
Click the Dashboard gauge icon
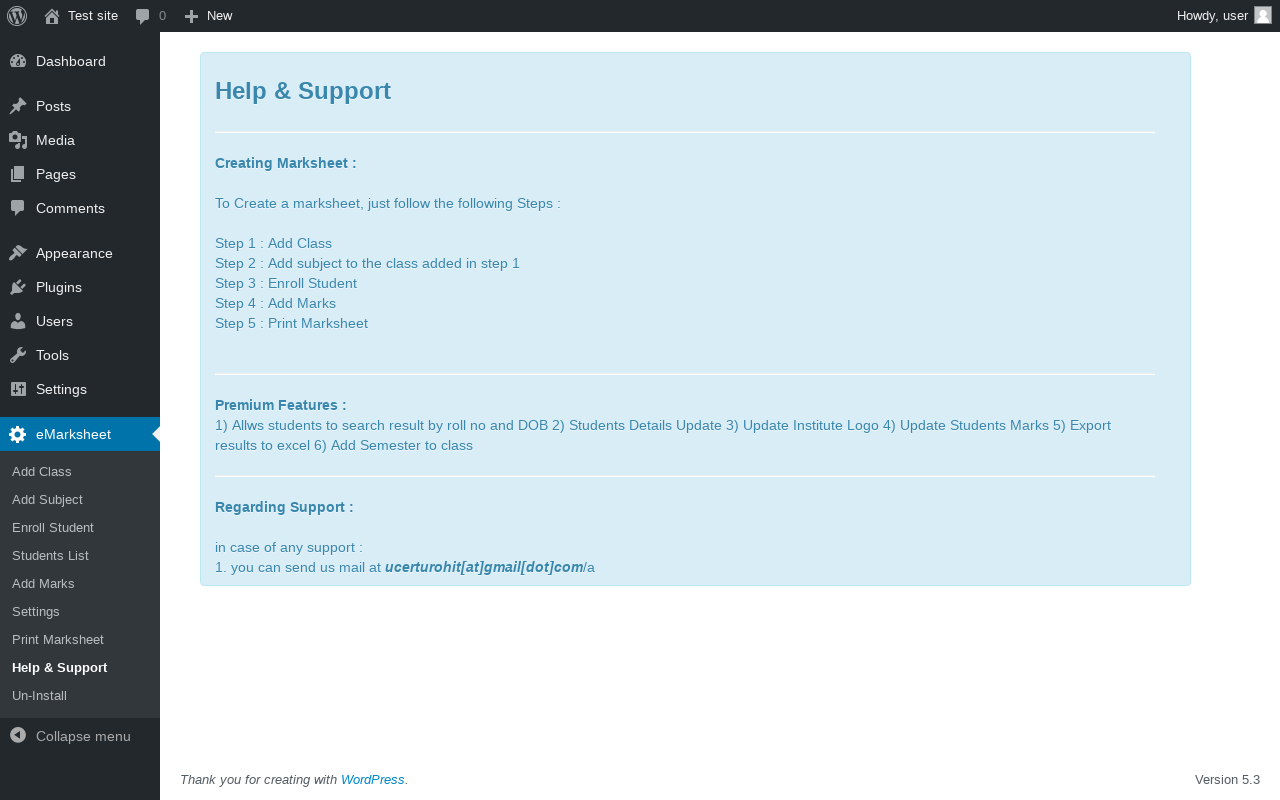(x=18, y=61)
